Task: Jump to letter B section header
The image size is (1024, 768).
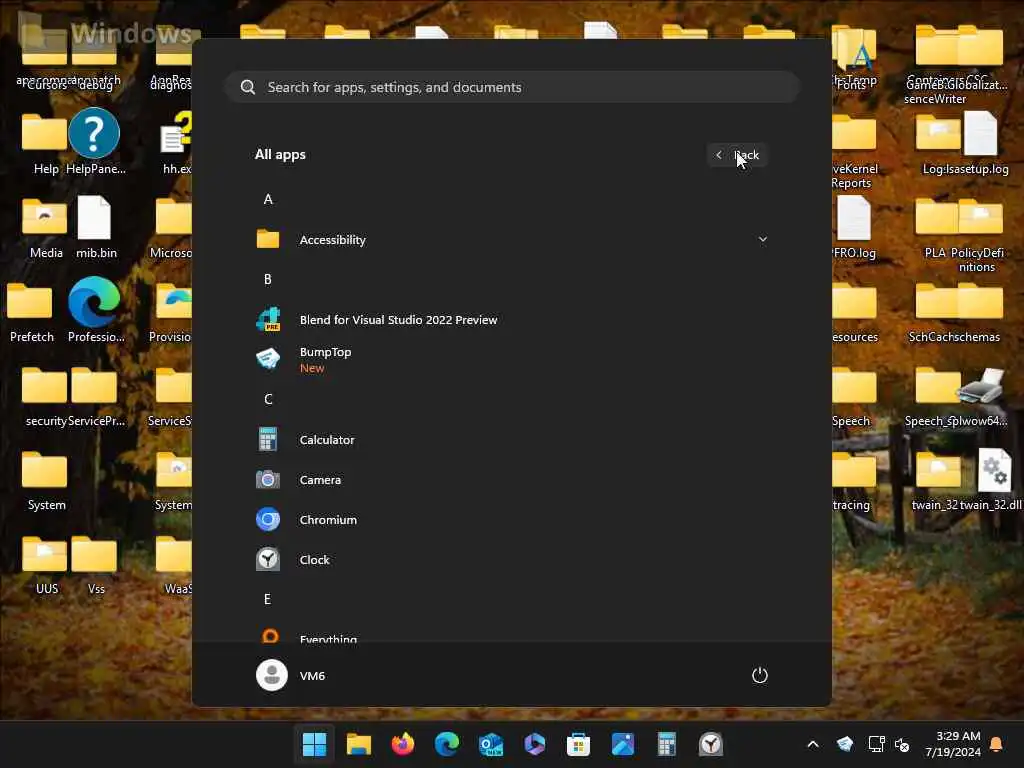Action: (268, 280)
